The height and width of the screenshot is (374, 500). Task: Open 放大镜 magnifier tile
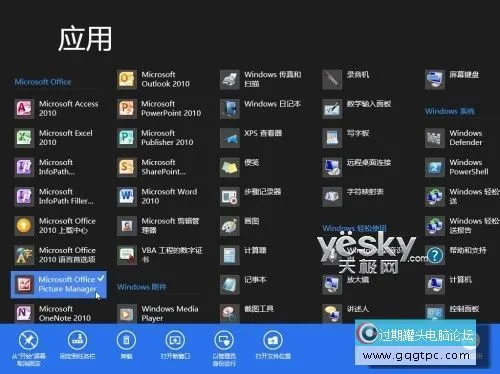tap(346, 284)
